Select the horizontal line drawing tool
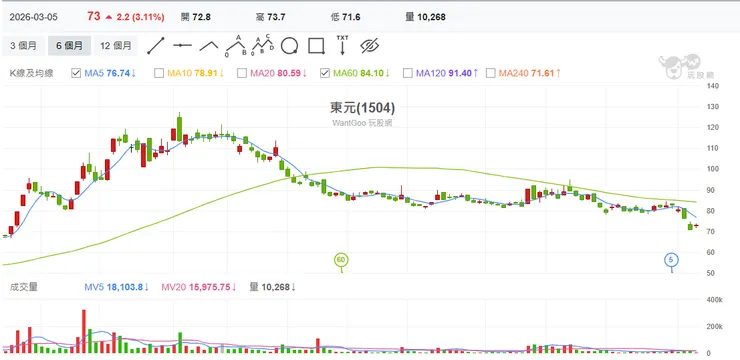Image resolution: width=740 pixels, height=360 pixels. pos(182,46)
